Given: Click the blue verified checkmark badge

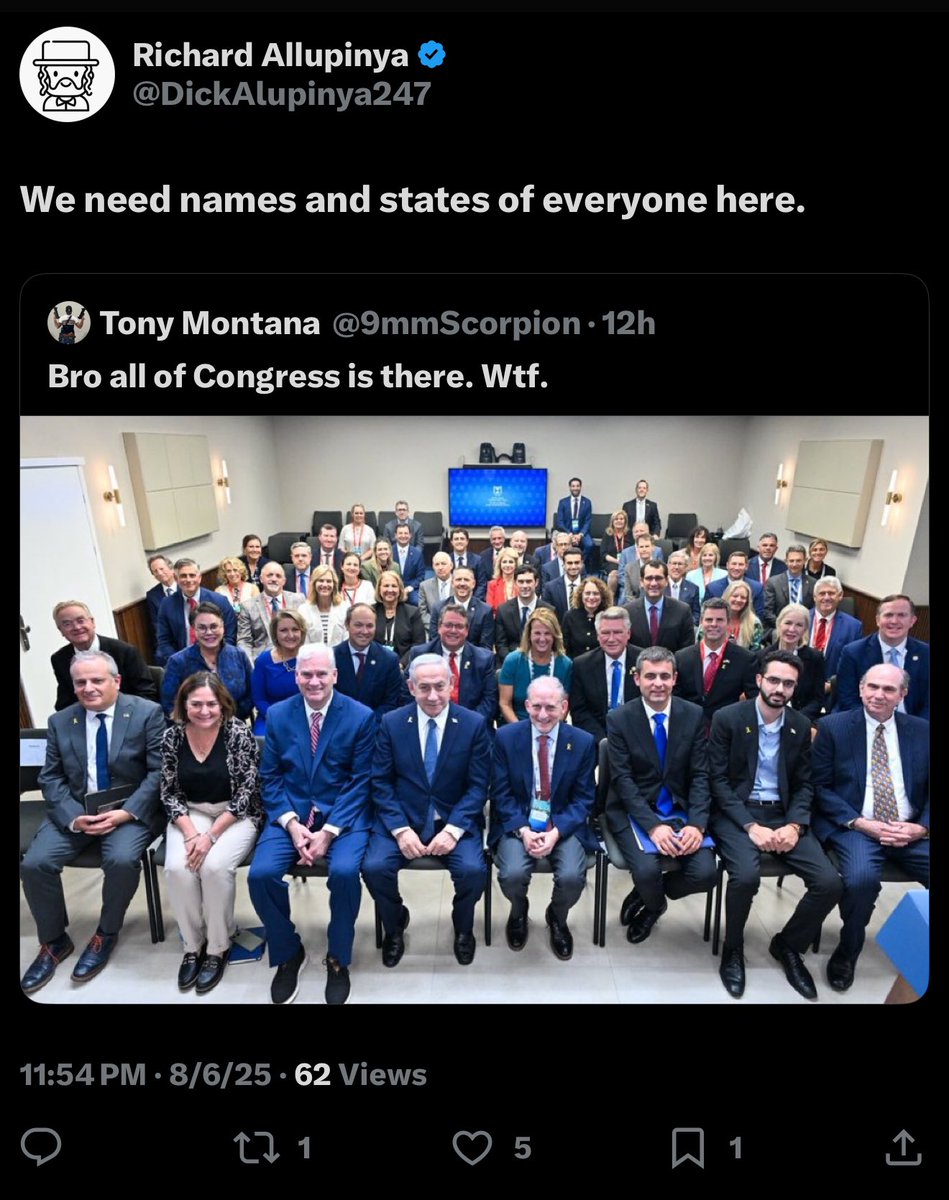Looking at the screenshot, I should click(431, 56).
